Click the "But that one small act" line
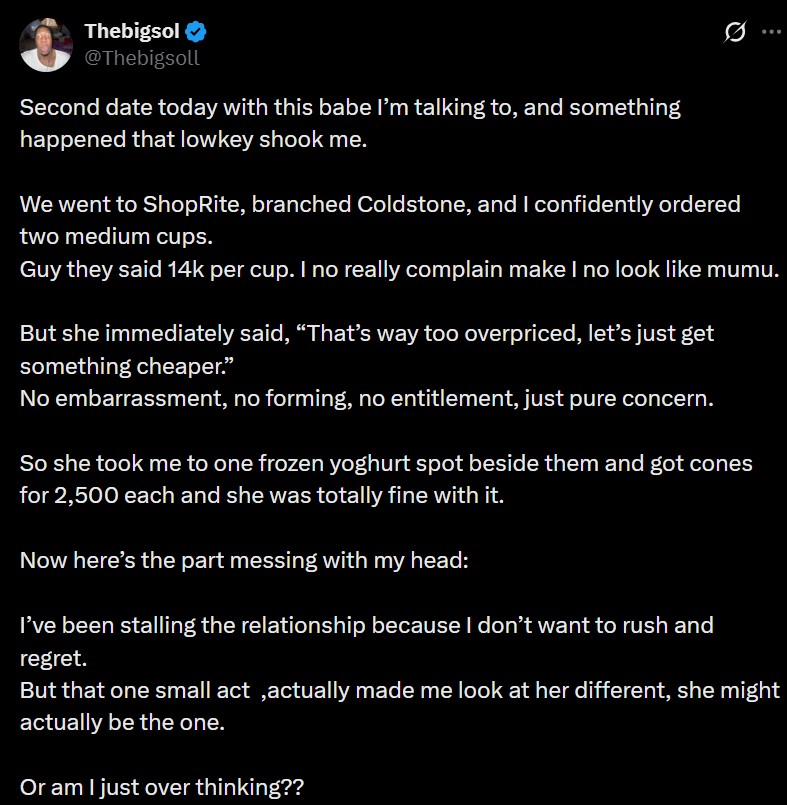This screenshot has height=805, width=787. (x=400, y=691)
